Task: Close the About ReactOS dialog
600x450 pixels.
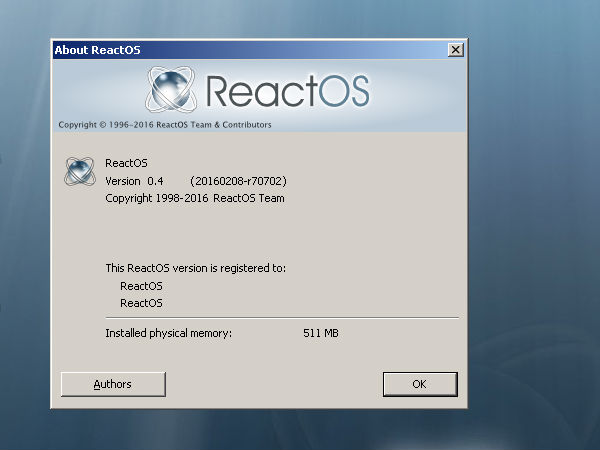Action: tap(456, 49)
